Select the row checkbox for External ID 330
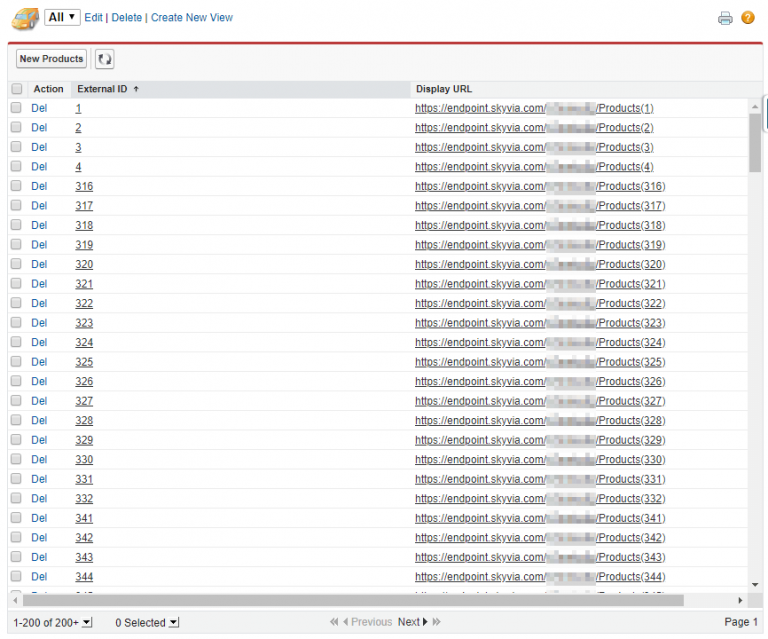768x639 pixels. coord(16,460)
